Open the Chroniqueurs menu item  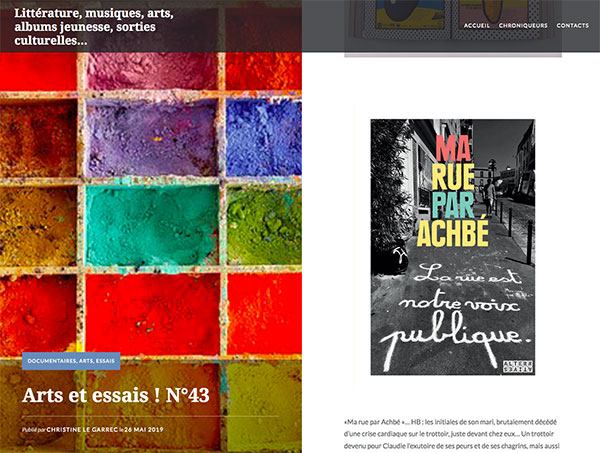(523, 26)
